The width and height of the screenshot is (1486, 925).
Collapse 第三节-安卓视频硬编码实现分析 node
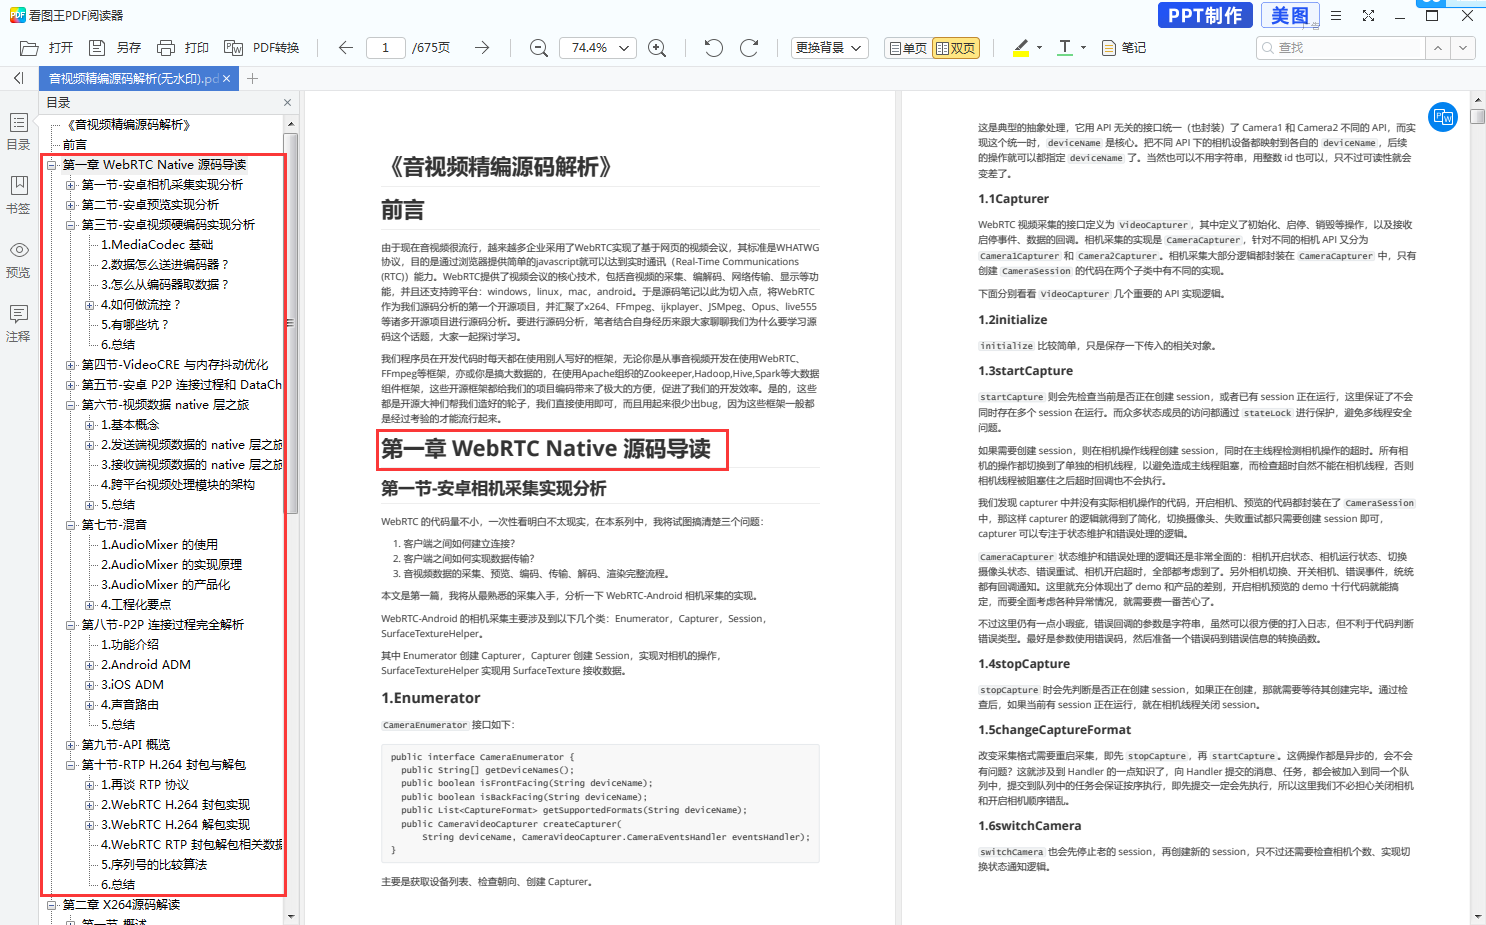point(71,225)
